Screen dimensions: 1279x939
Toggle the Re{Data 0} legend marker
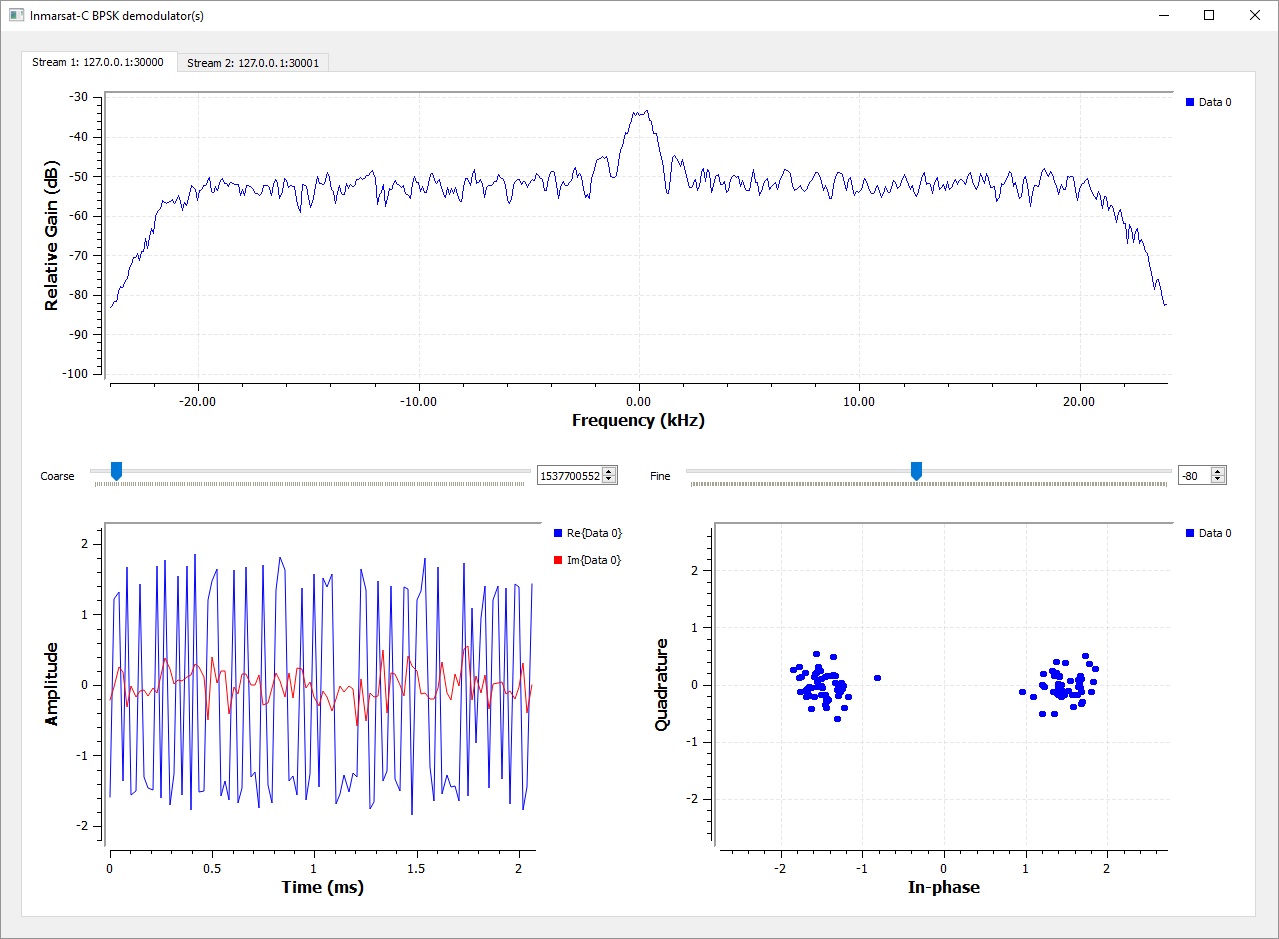click(x=557, y=533)
